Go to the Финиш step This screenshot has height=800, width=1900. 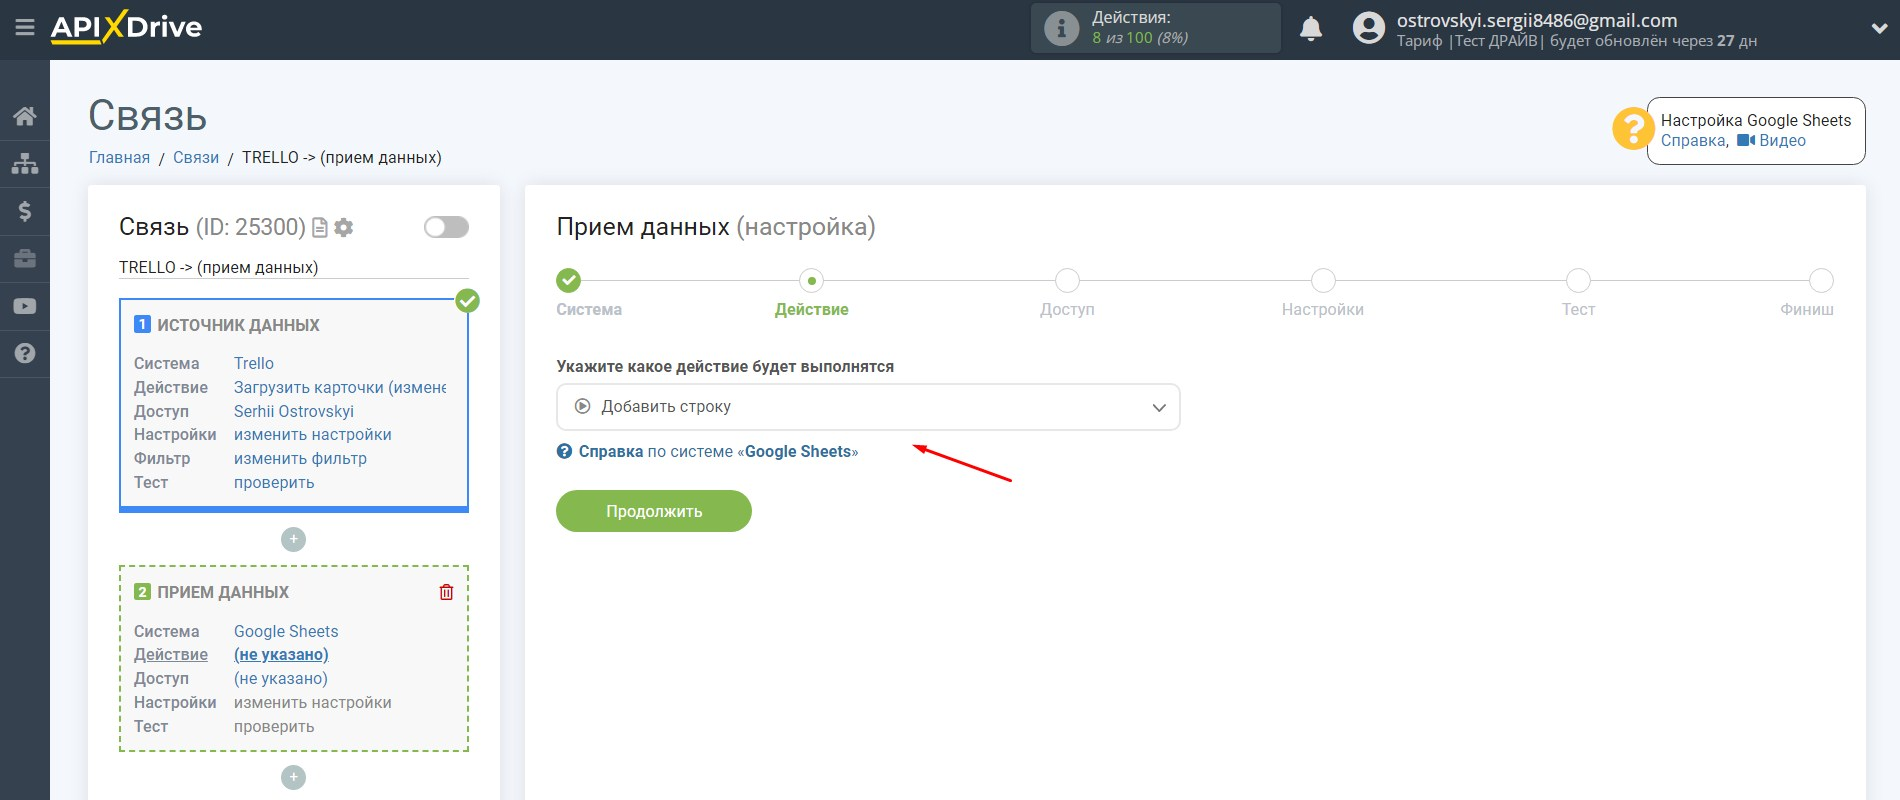pos(1821,281)
